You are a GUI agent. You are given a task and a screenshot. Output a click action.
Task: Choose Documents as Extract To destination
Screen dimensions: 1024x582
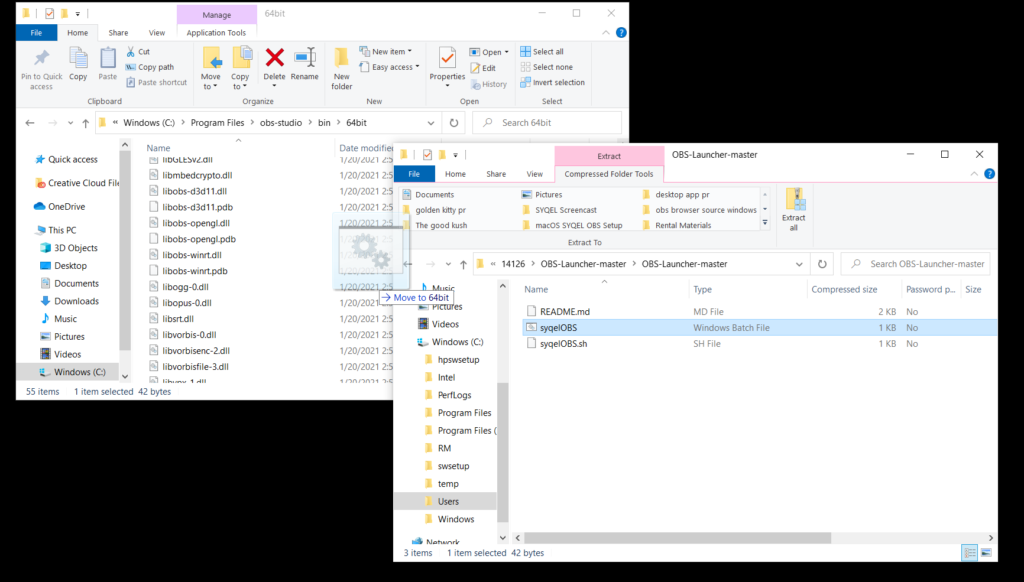[428, 195]
